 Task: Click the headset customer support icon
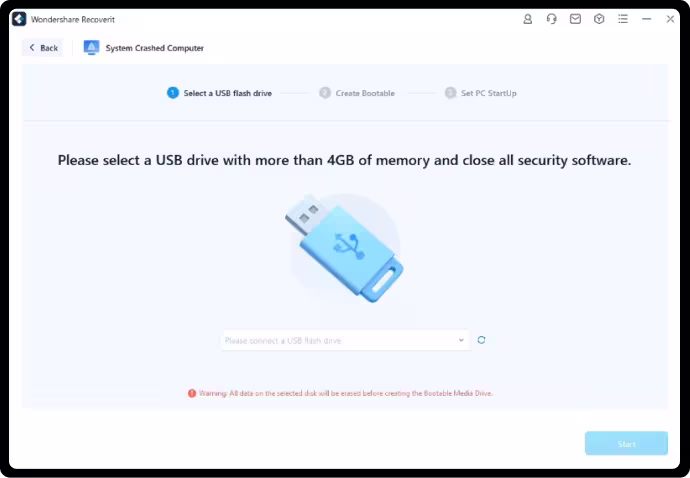tap(551, 19)
